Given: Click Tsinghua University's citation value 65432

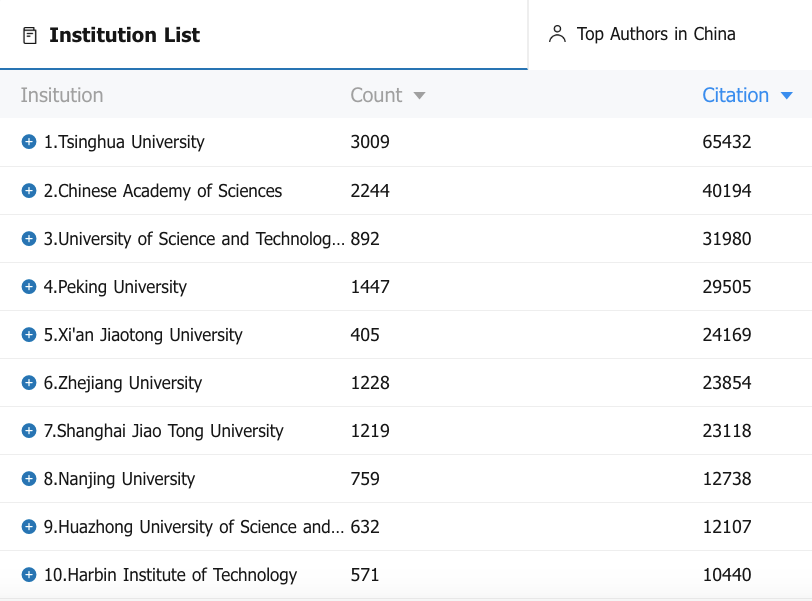Looking at the screenshot, I should (x=726, y=142).
